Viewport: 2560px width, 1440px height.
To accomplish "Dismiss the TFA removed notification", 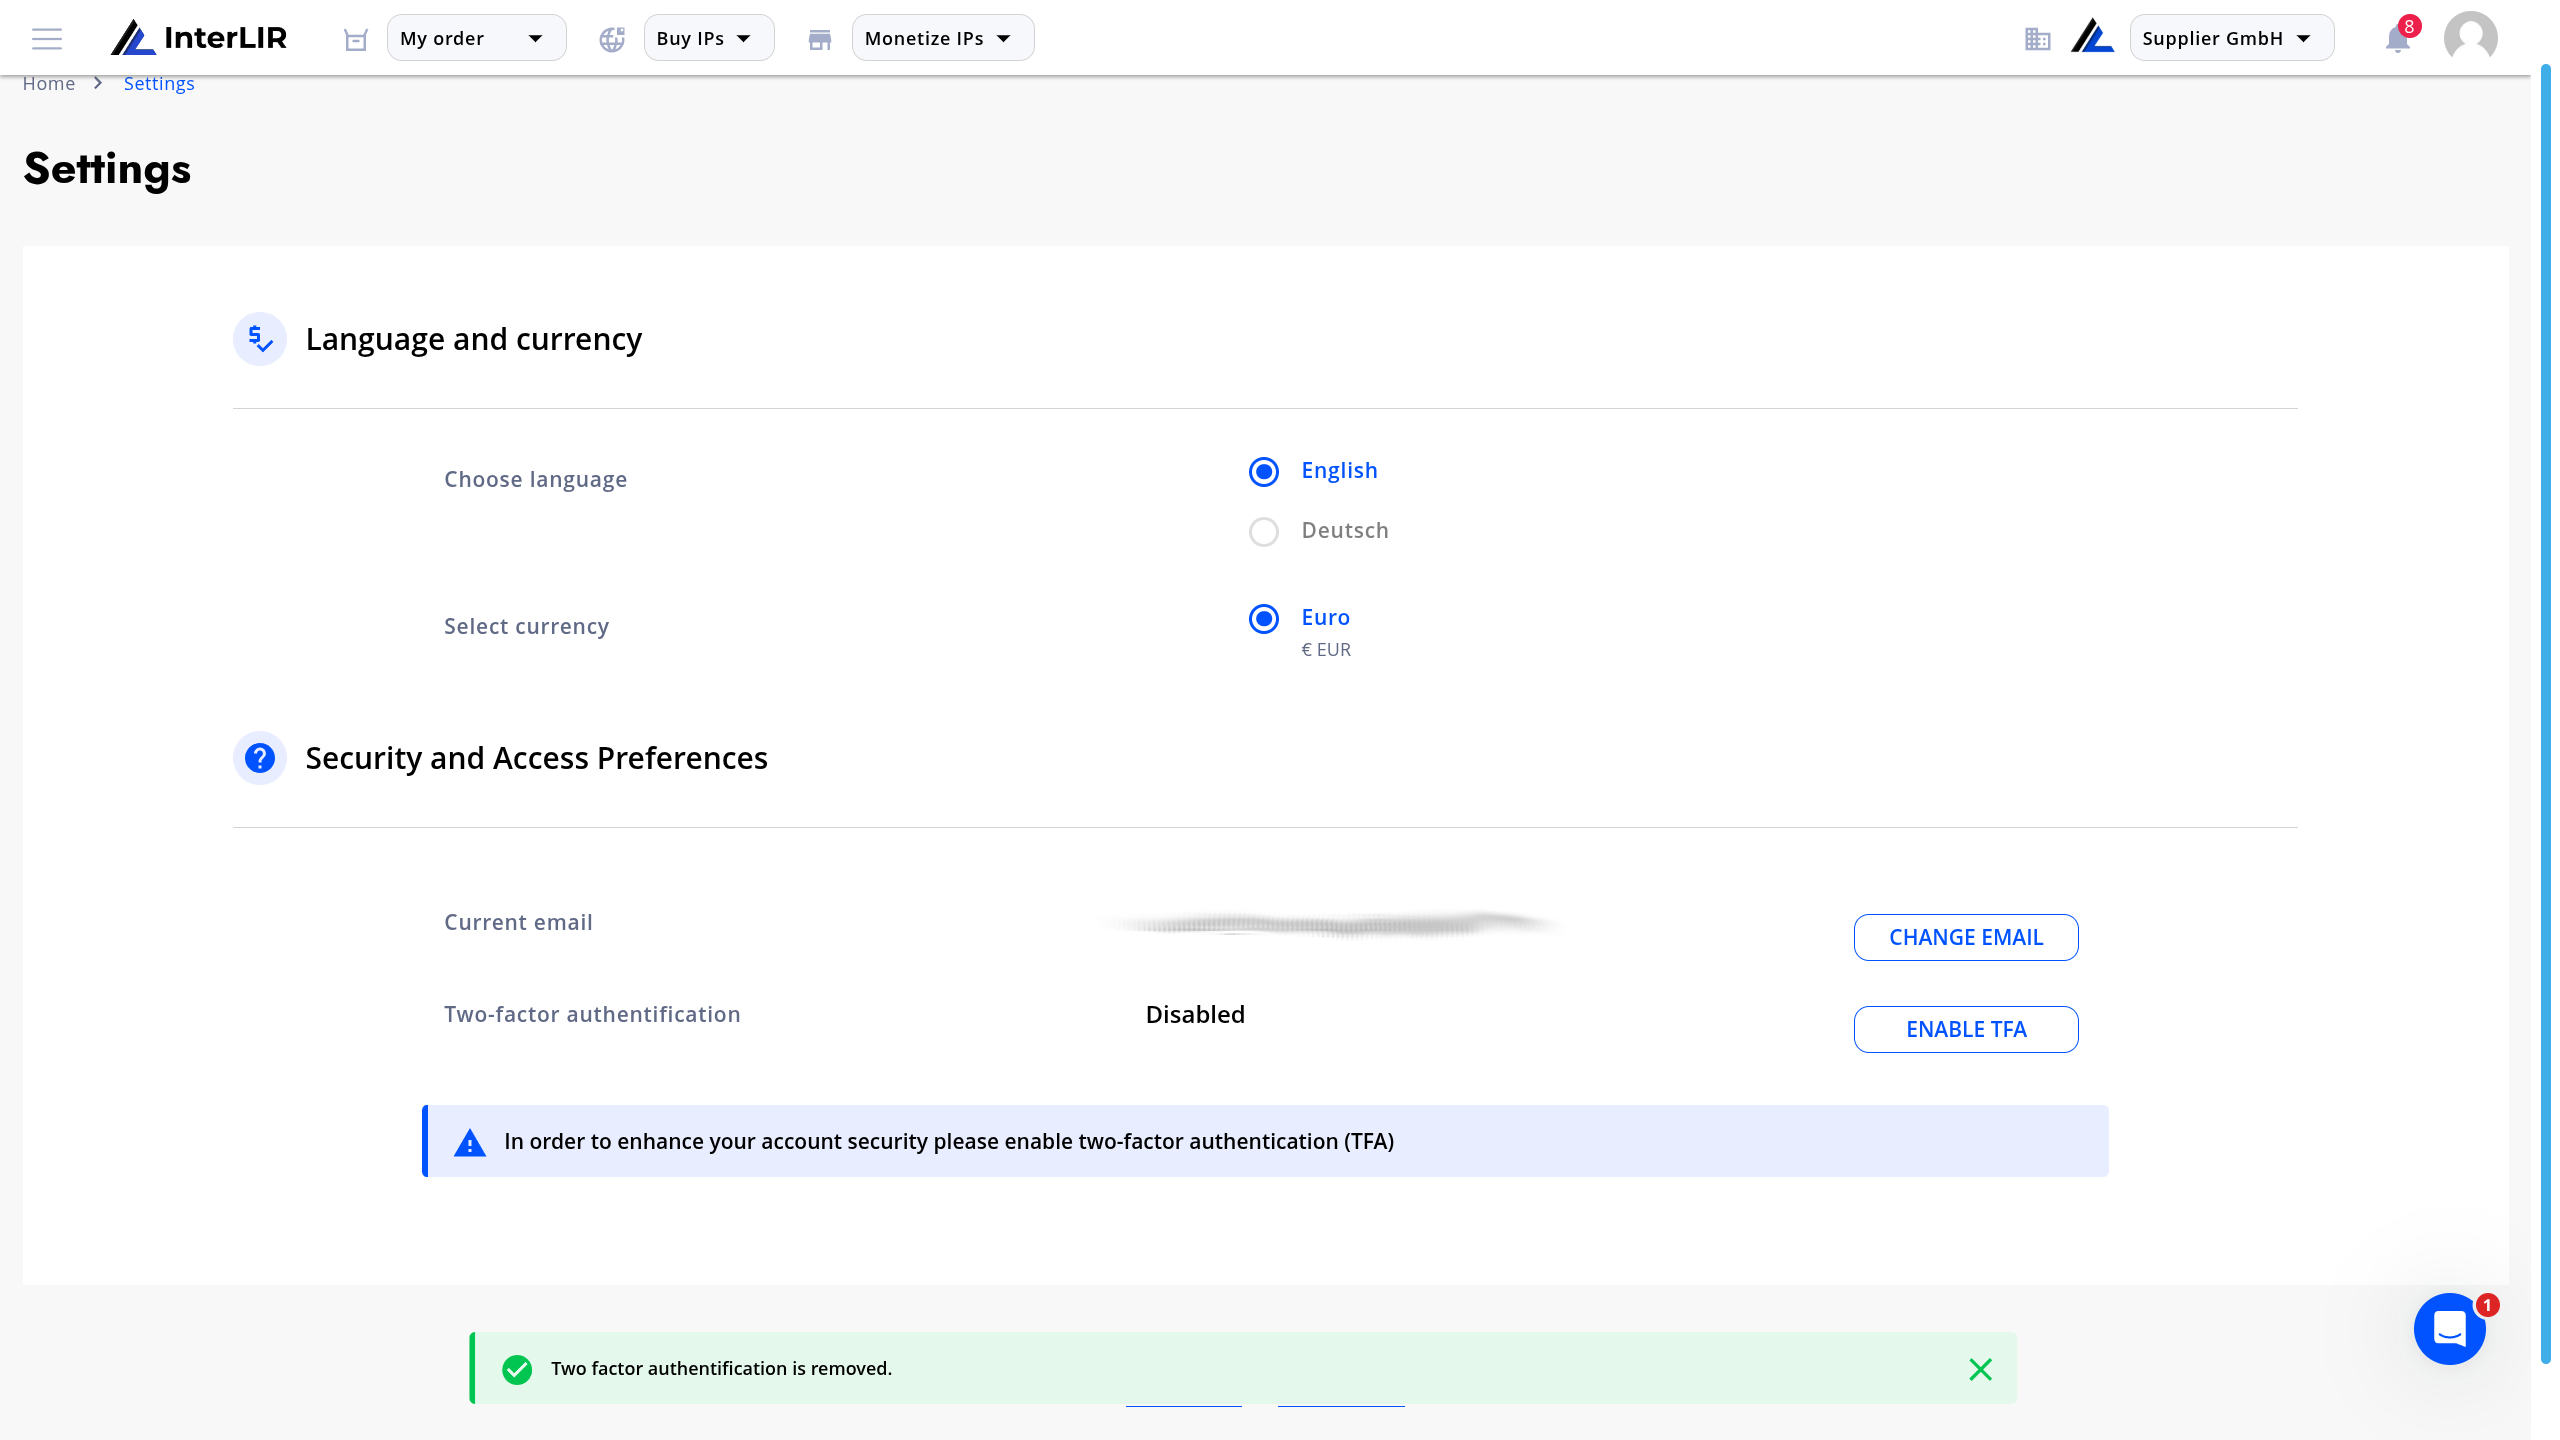I will click(1980, 1369).
